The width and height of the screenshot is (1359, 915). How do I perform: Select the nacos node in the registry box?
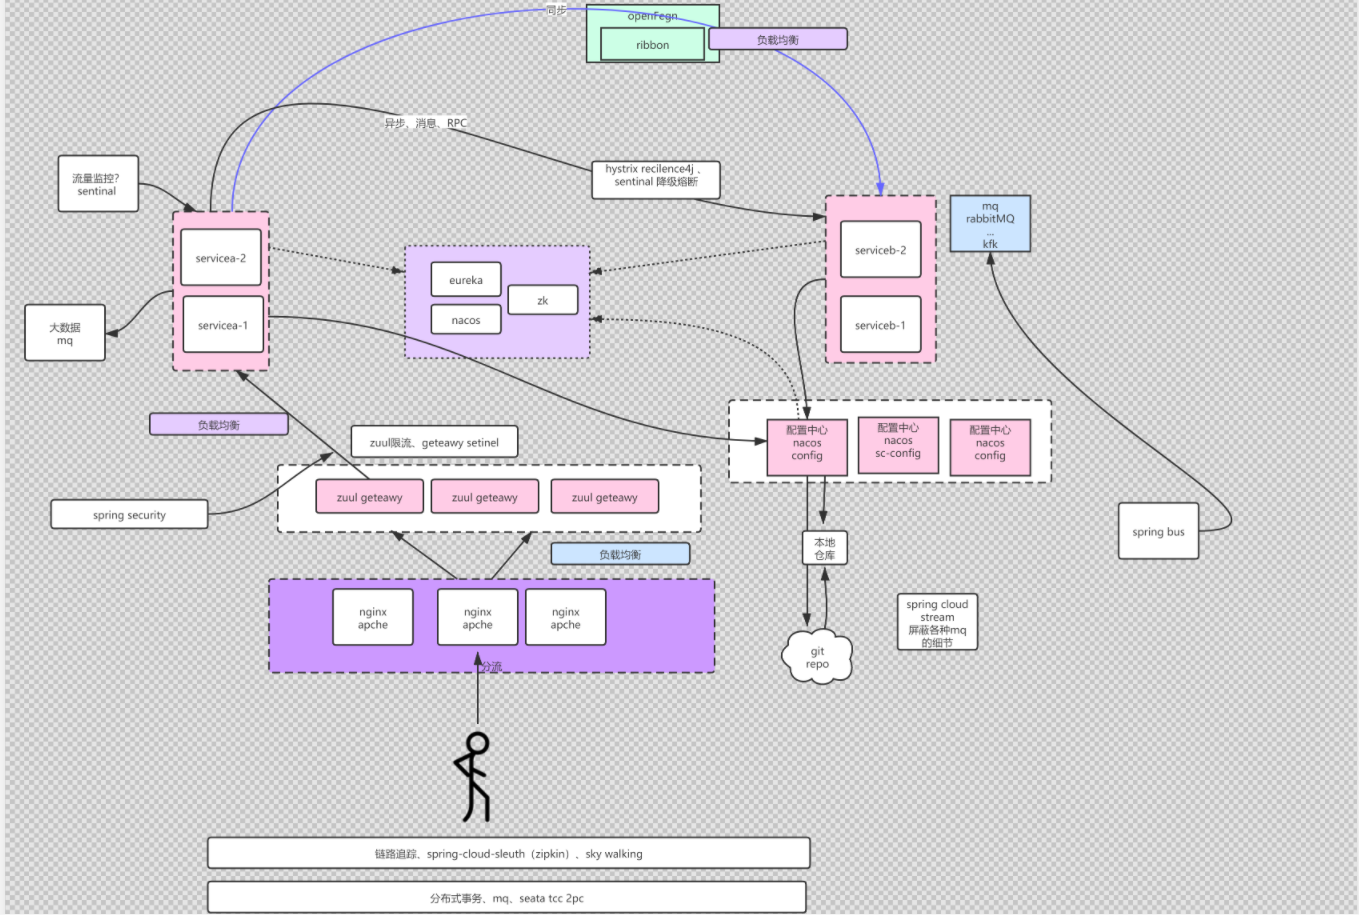pos(466,319)
